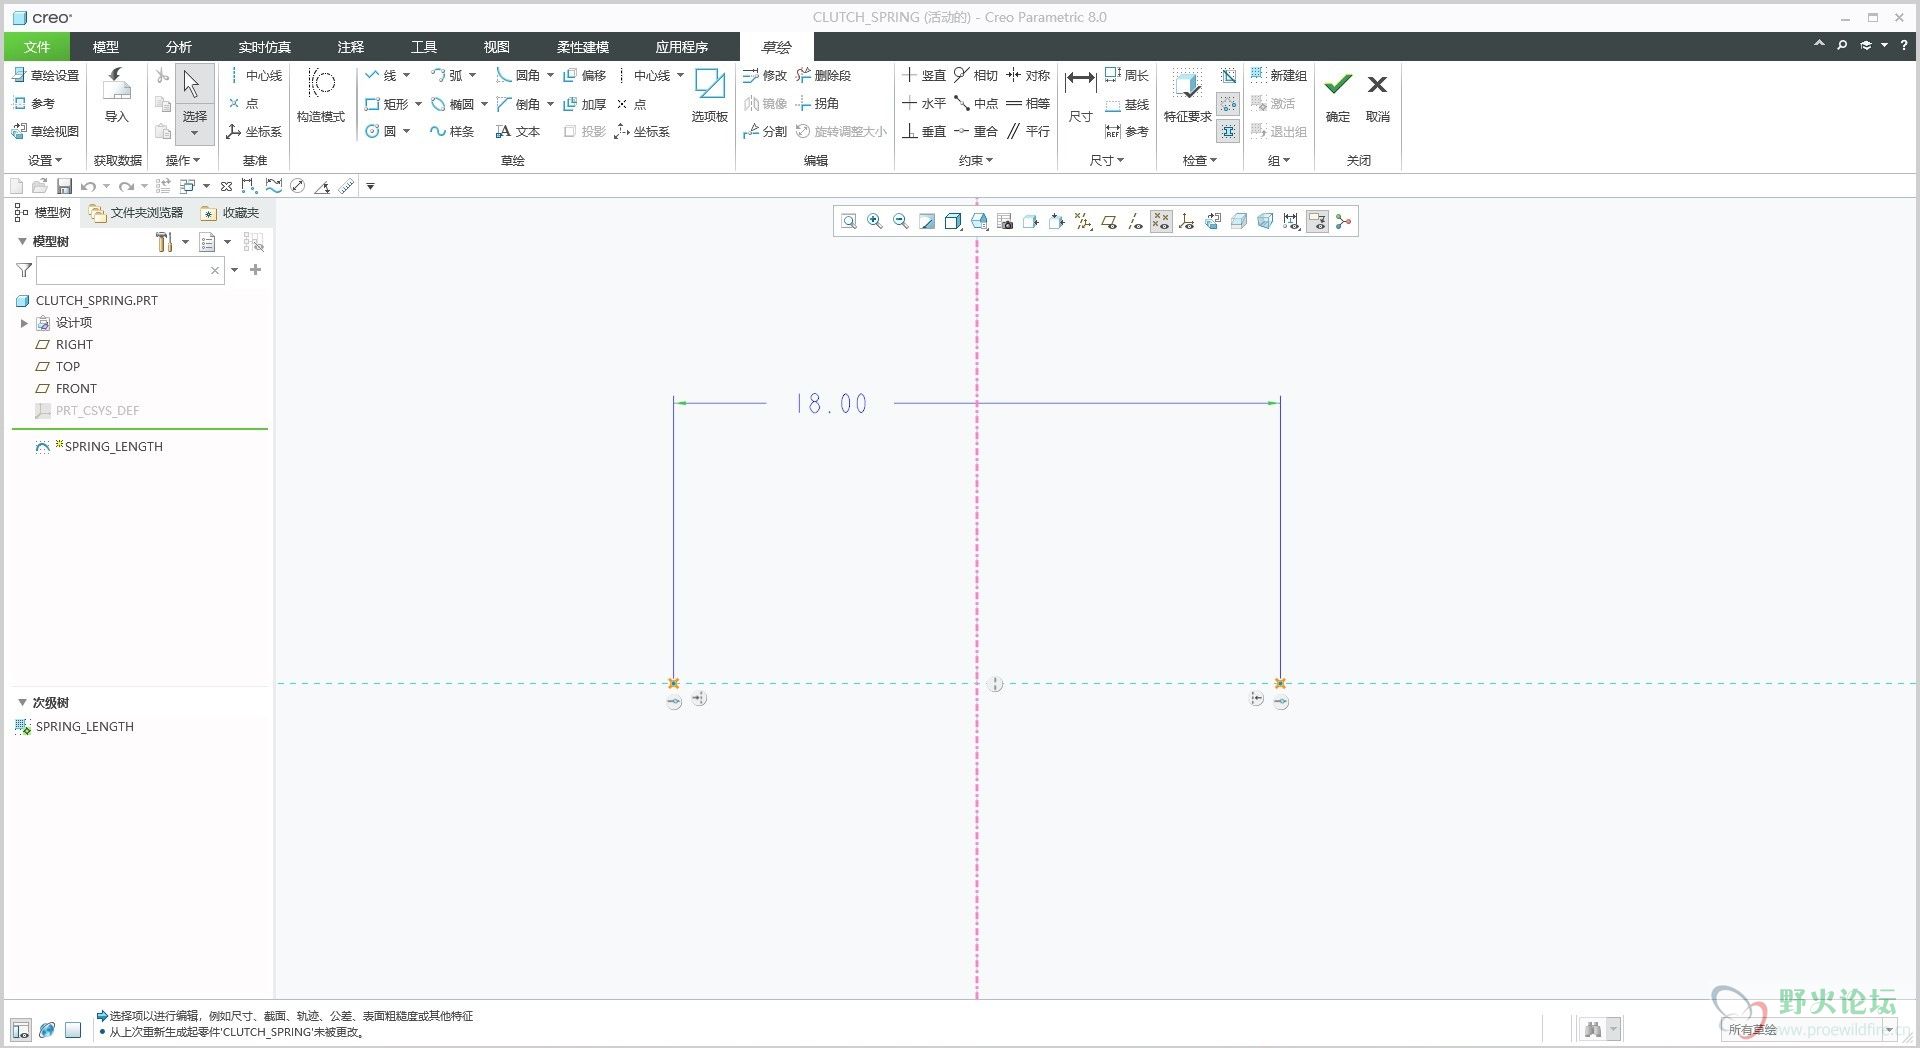The width and height of the screenshot is (1920, 1048).
Task: Create a 尺寸 (Dimension)
Action: click(1080, 96)
